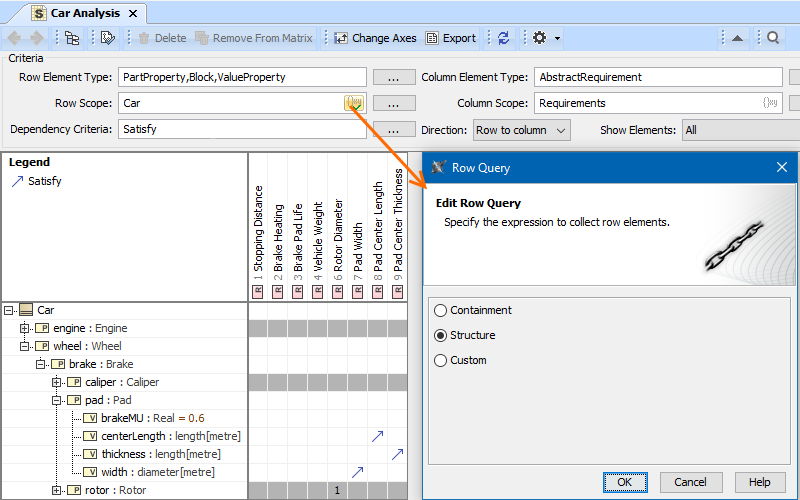This screenshot has width=800, height=500.
Task: Click OK in Row Query dialog
Action: coord(625,482)
